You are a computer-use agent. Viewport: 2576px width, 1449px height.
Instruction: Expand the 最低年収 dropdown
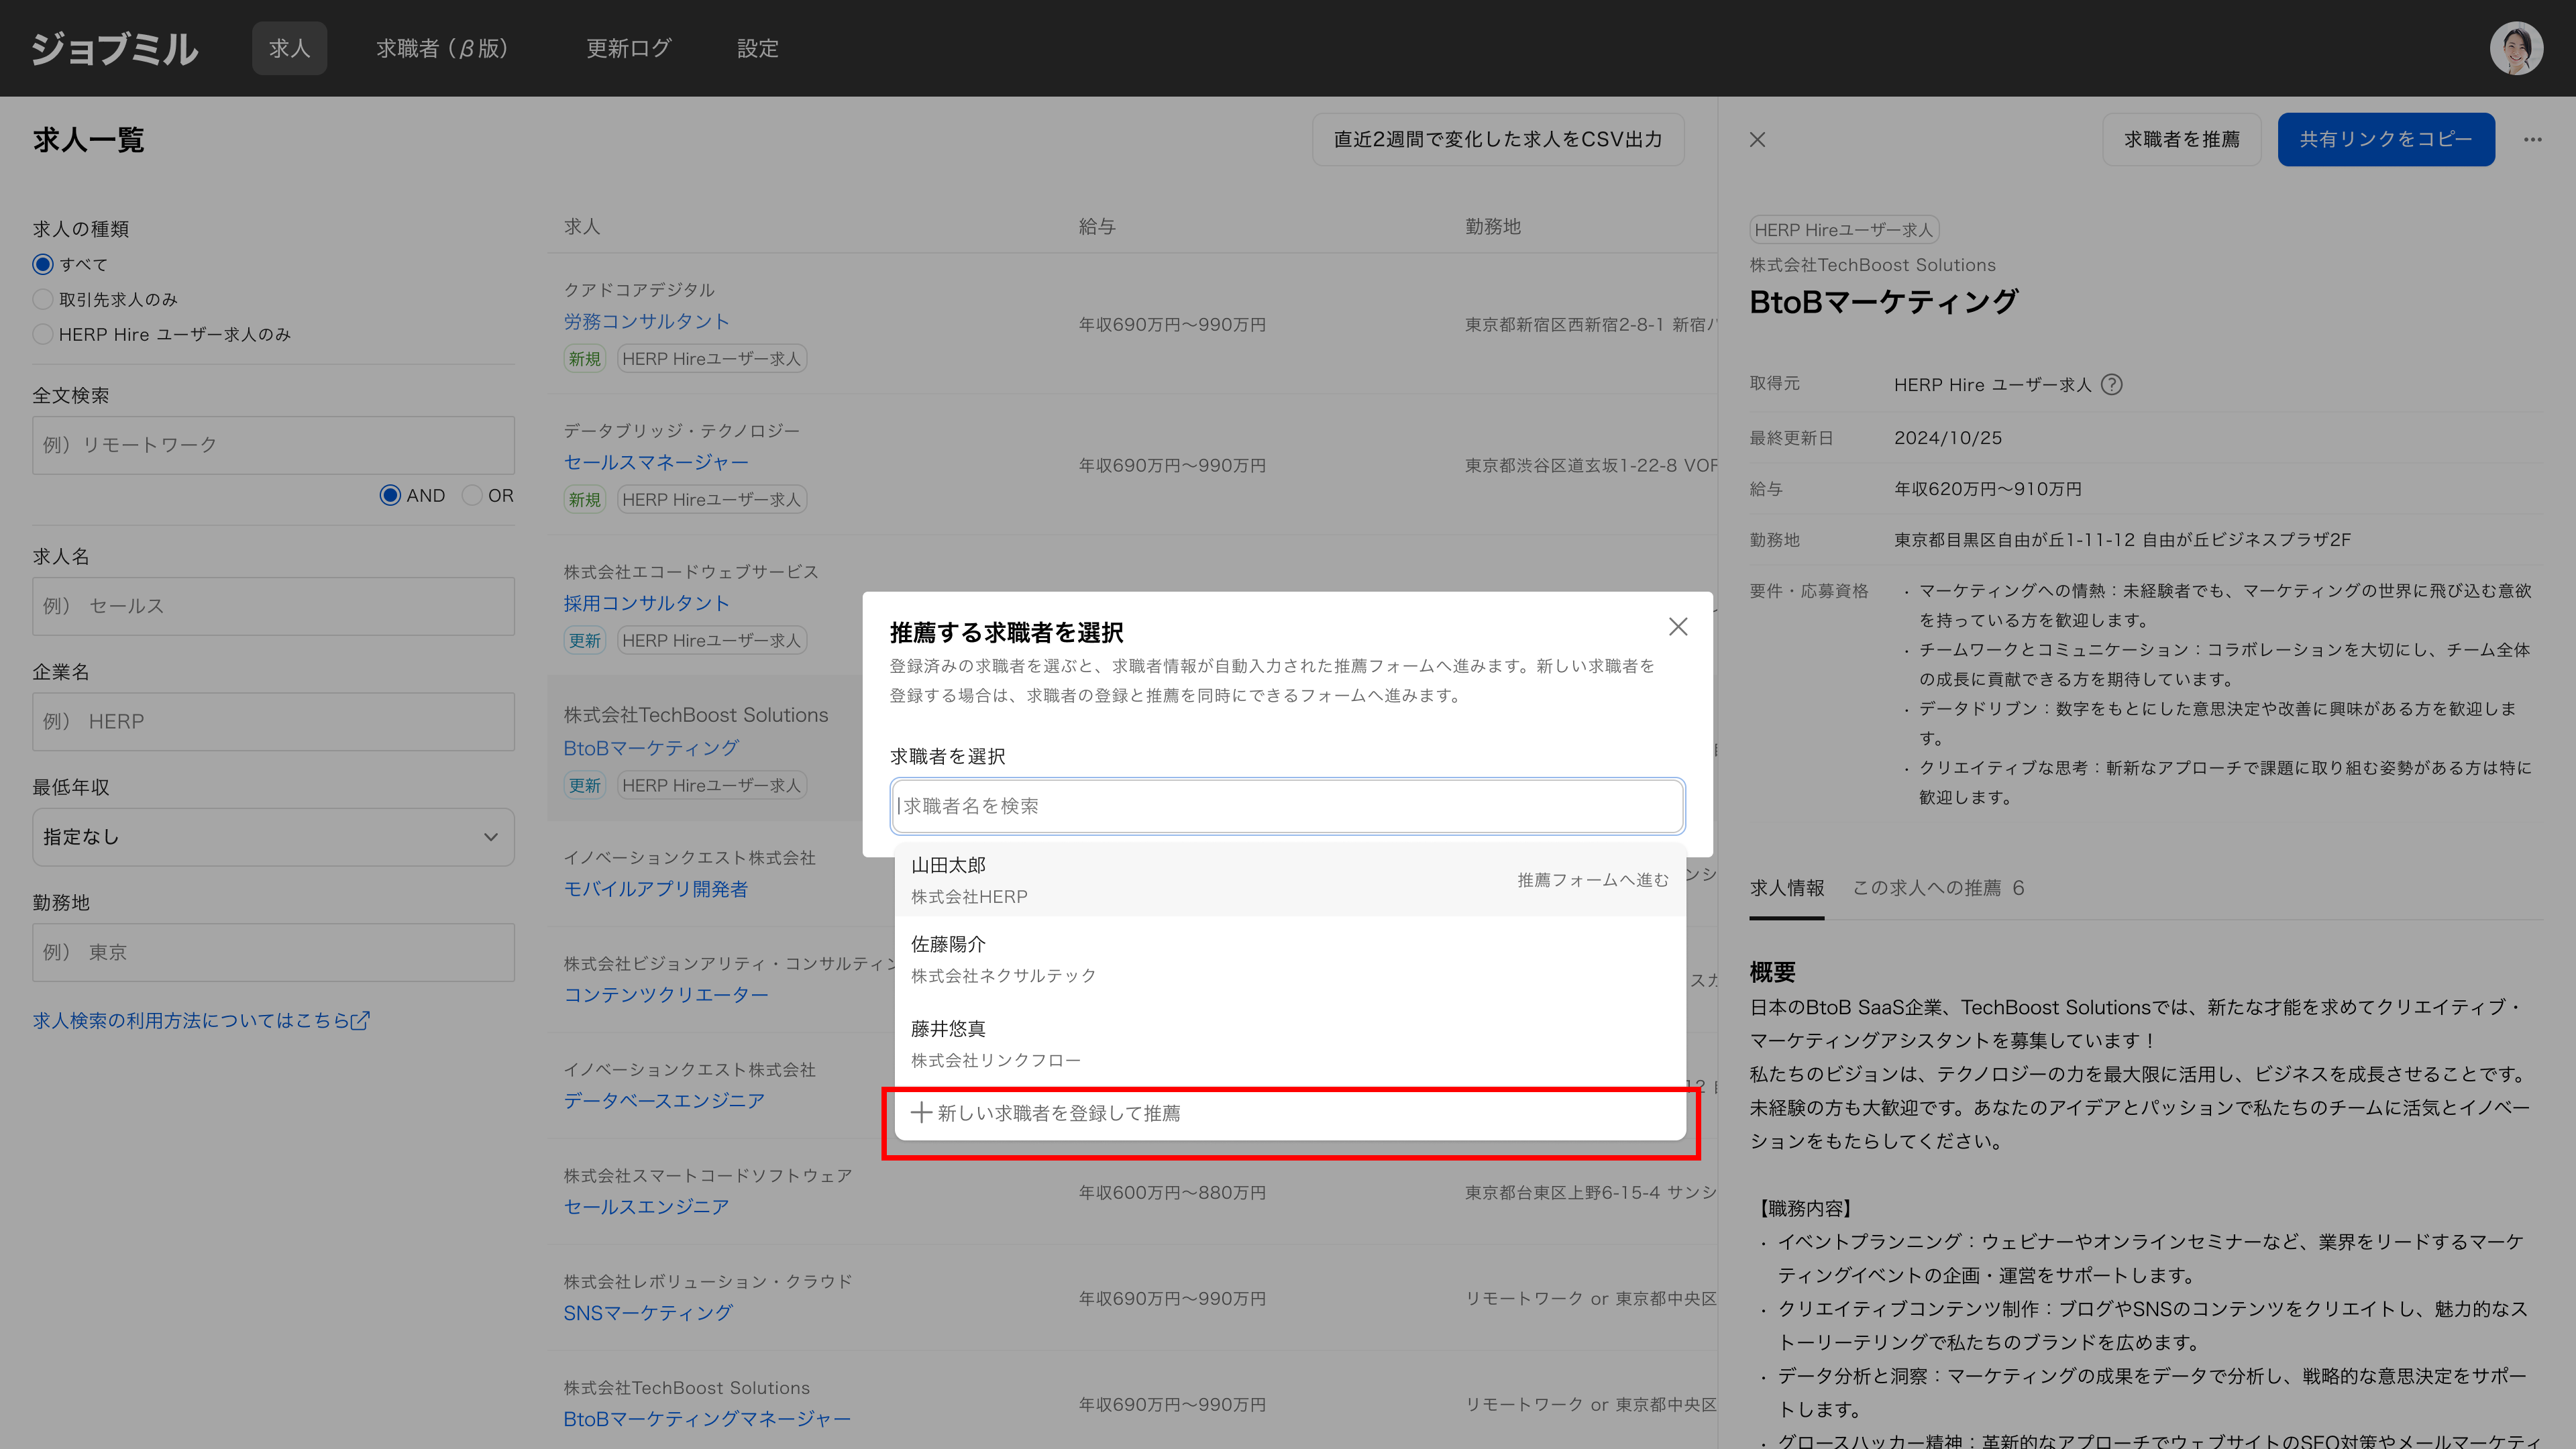tap(273, 837)
